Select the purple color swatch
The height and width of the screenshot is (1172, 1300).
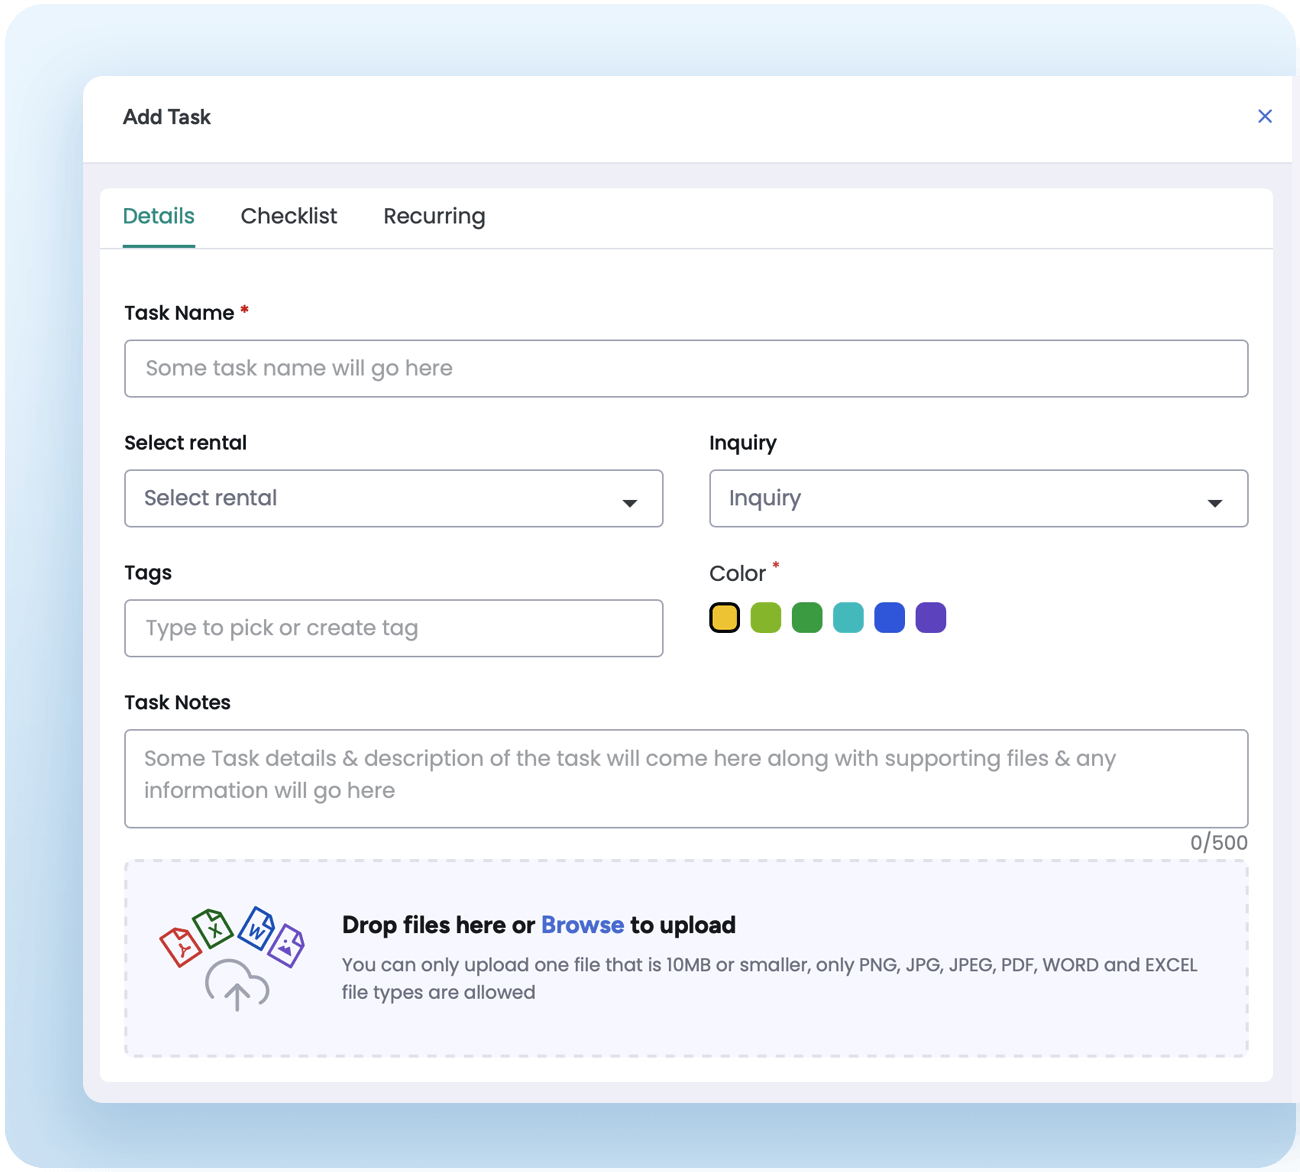point(931,618)
